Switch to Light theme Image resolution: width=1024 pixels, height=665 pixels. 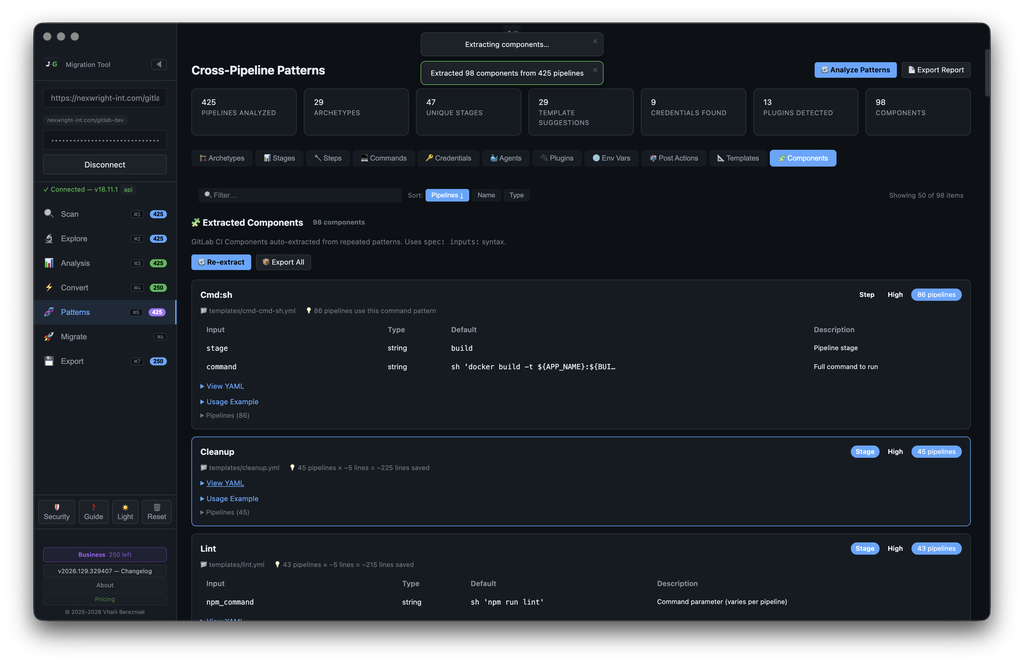[125, 511]
